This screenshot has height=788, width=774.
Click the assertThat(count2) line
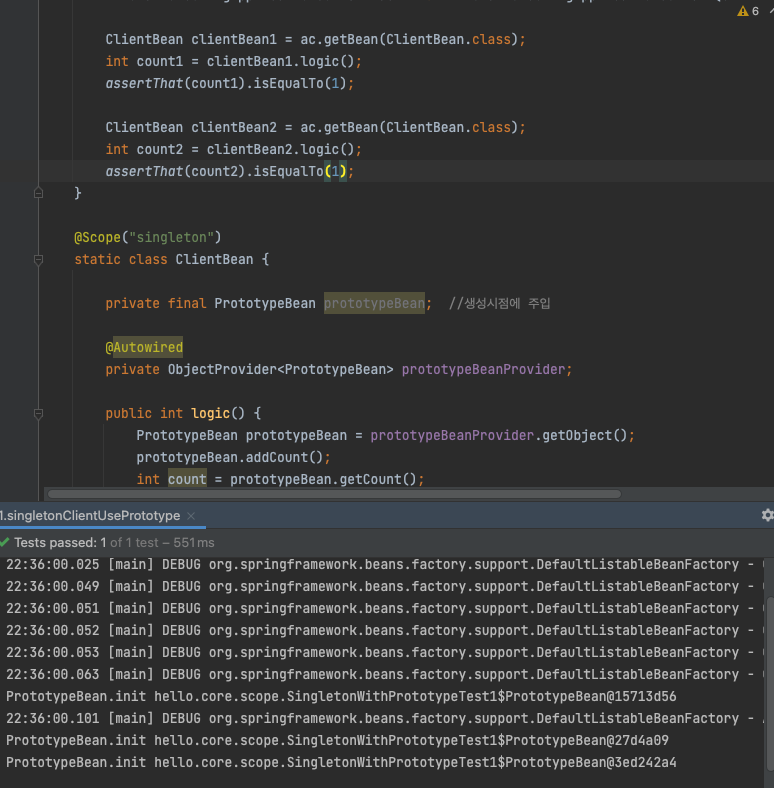[230, 171]
